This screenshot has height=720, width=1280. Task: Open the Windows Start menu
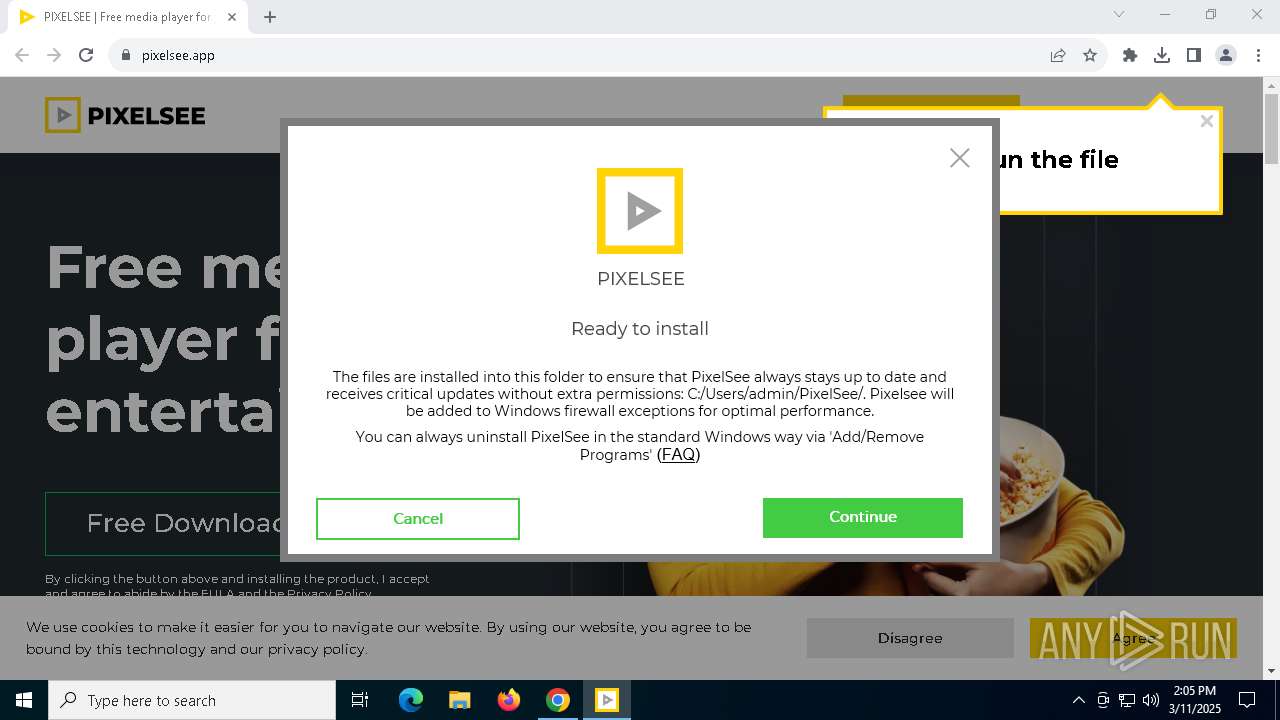pos(24,700)
